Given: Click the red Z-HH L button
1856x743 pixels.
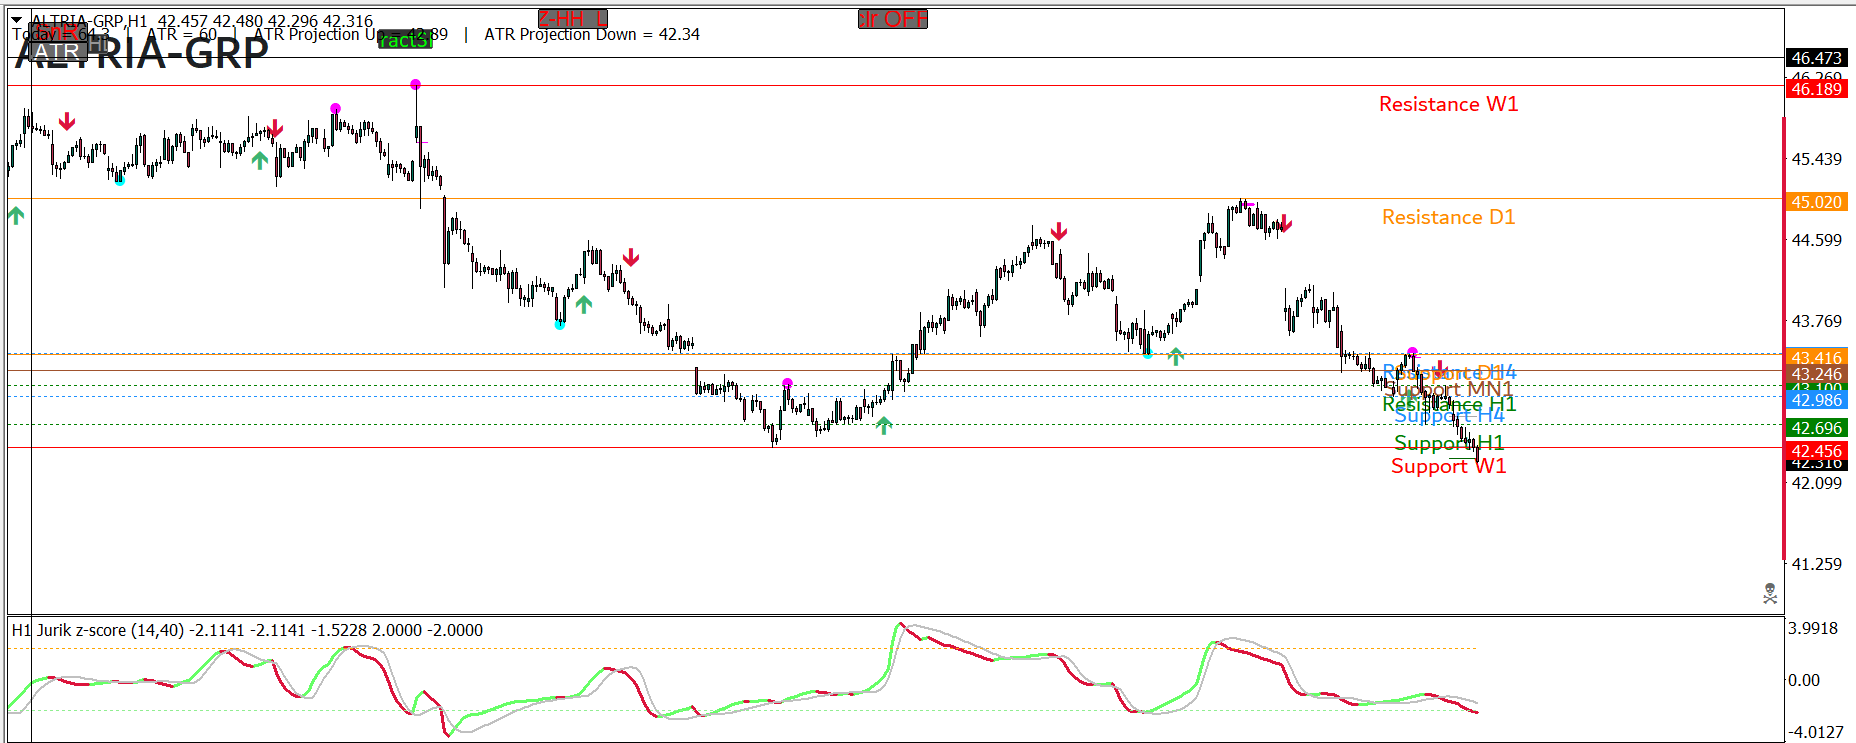Looking at the screenshot, I should 573,19.
